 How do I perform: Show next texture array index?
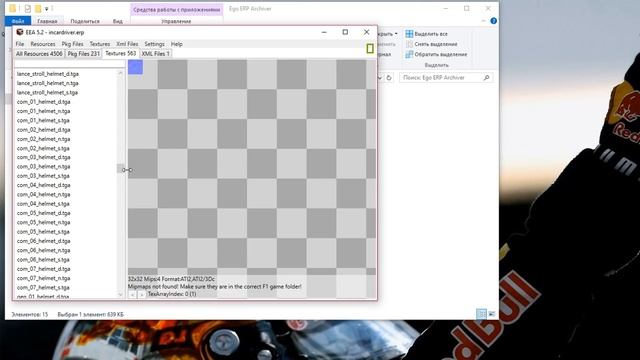coord(142,294)
